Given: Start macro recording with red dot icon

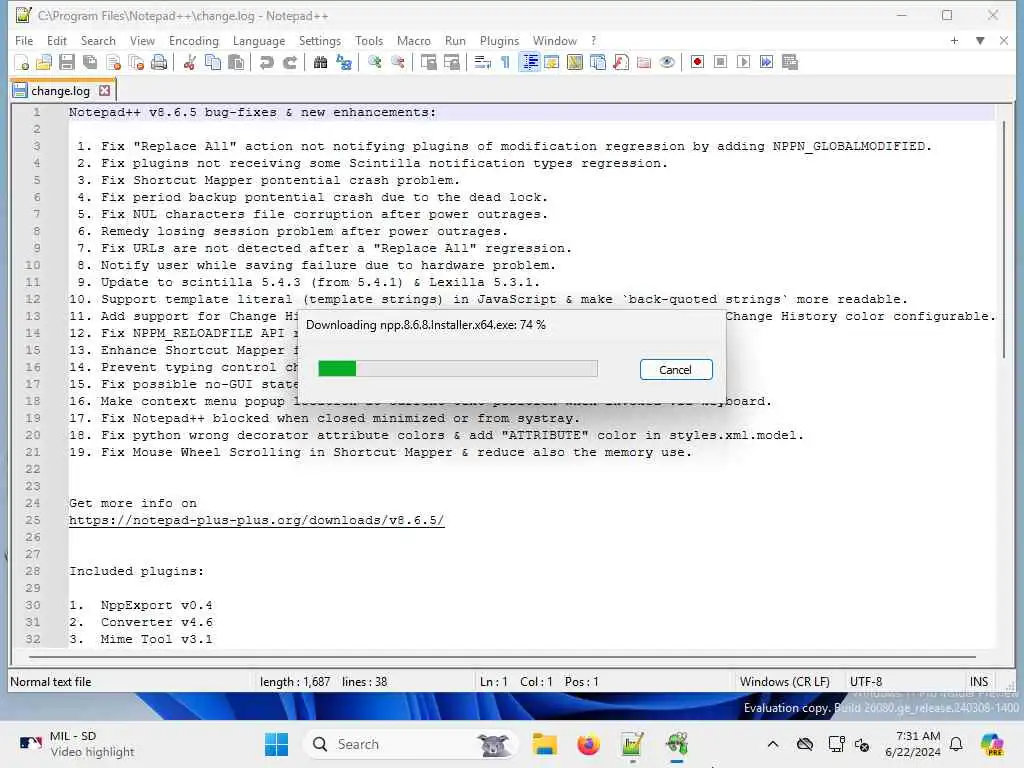Looking at the screenshot, I should (697, 63).
